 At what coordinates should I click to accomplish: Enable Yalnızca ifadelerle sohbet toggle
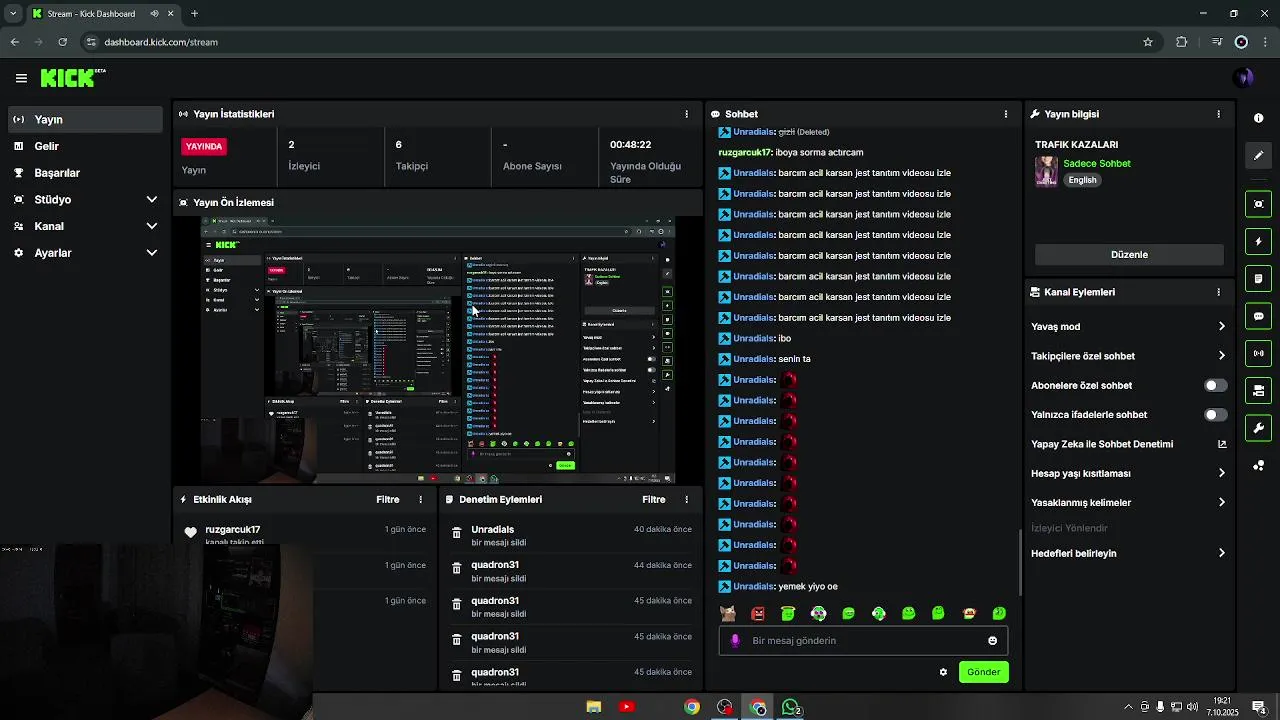(1215, 414)
